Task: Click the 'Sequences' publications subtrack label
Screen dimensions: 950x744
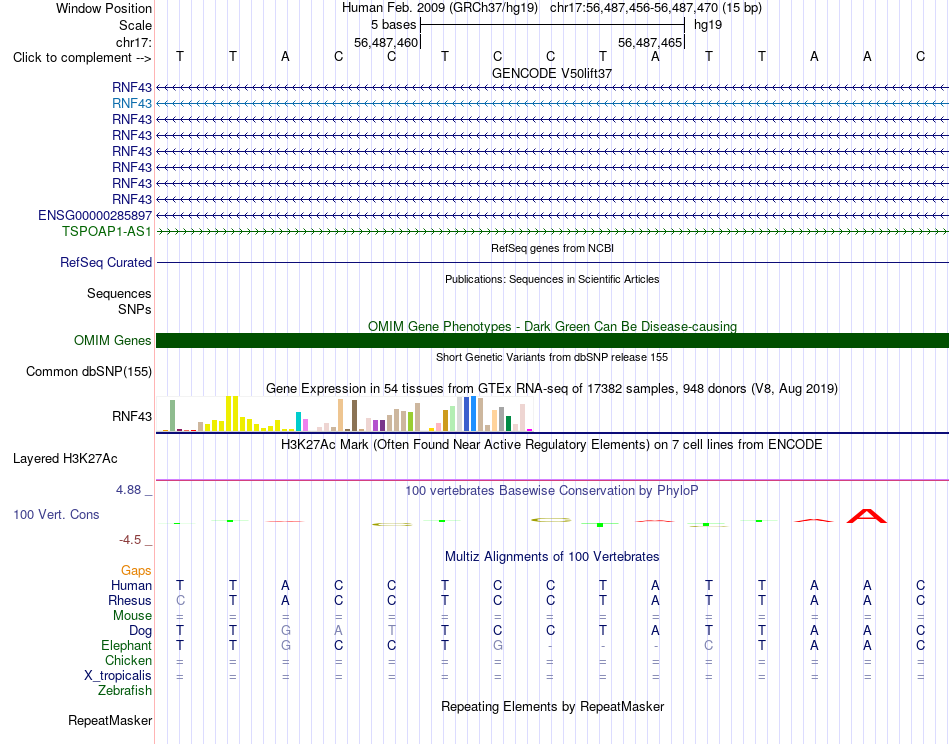Action: click(x=119, y=294)
